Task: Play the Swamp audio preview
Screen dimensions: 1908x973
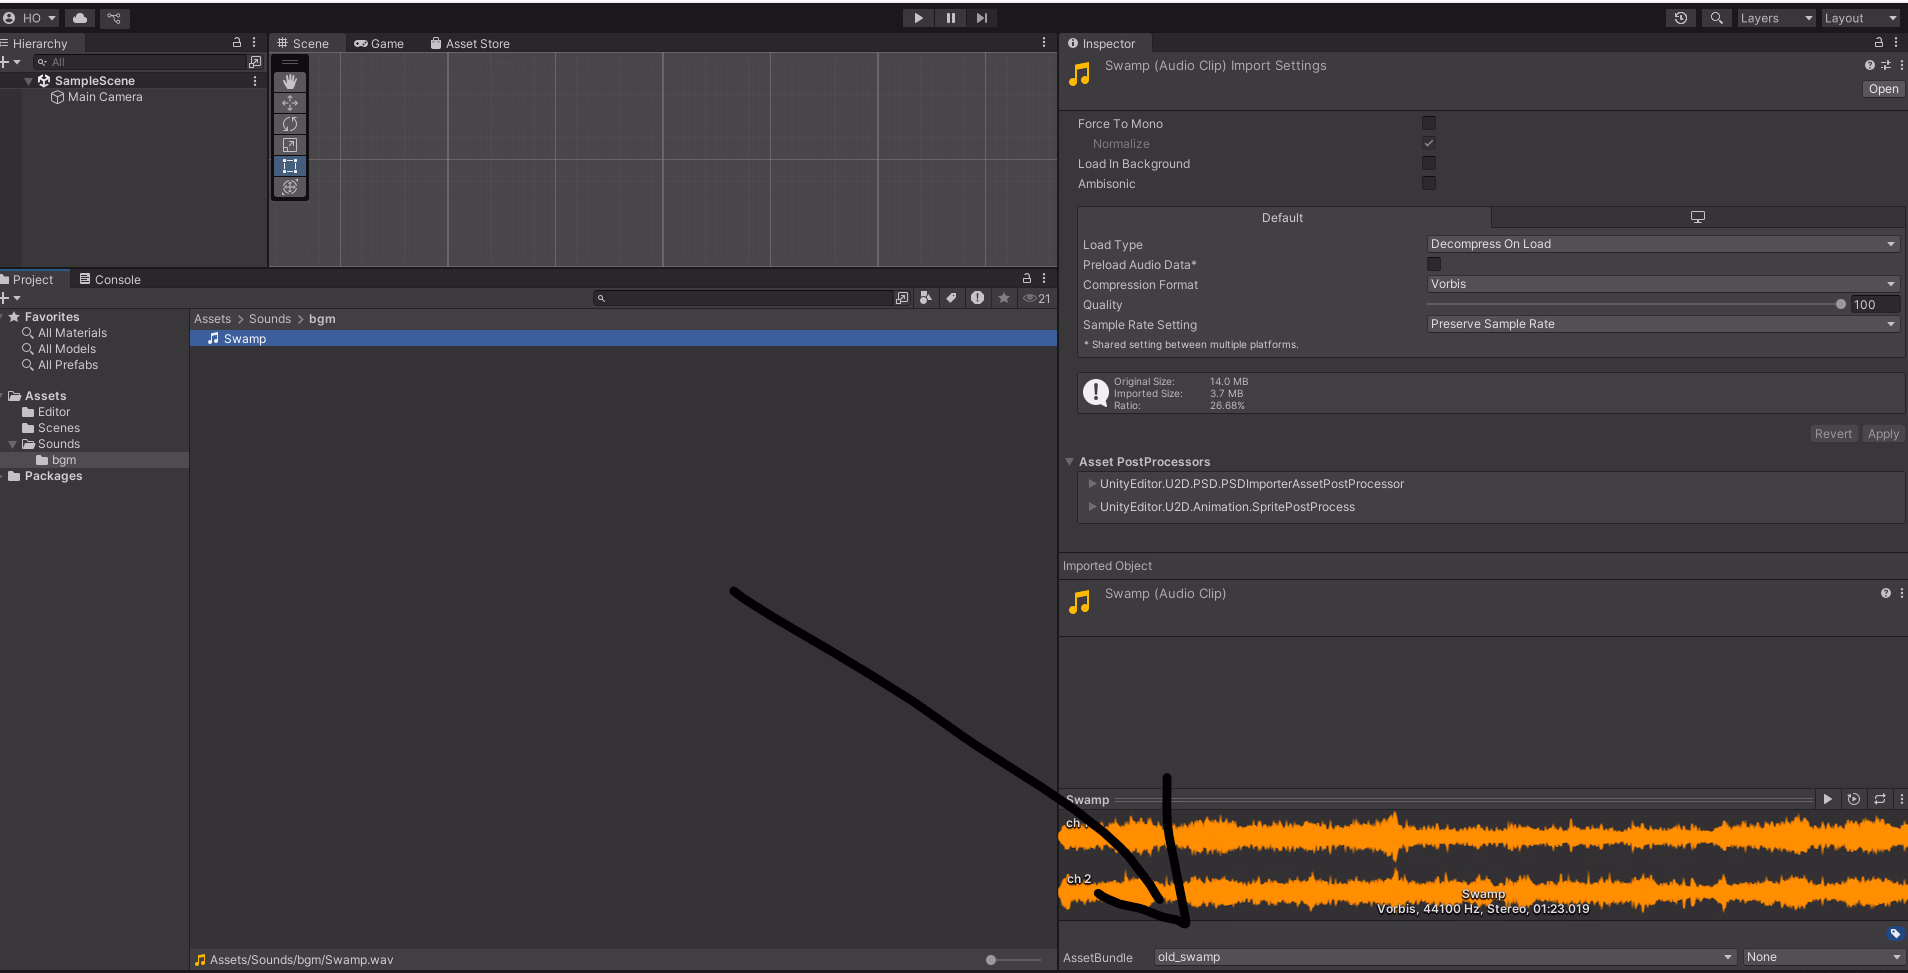Action: click(1827, 799)
